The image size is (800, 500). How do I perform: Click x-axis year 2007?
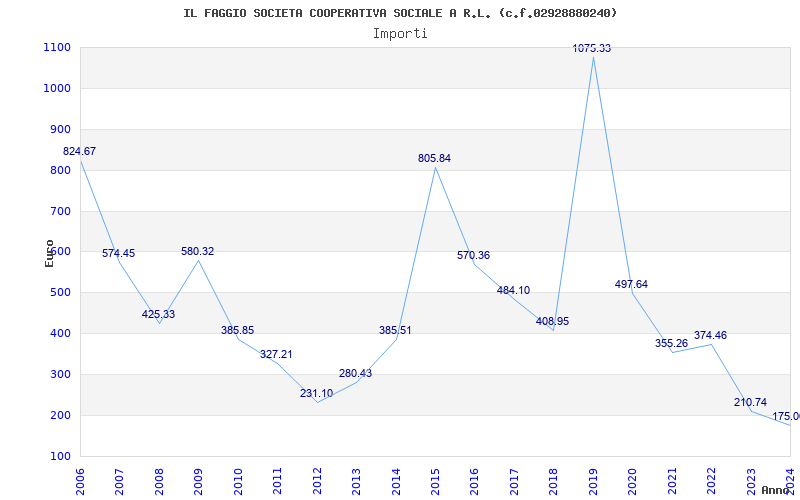pyautogui.click(x=120, y=481)
